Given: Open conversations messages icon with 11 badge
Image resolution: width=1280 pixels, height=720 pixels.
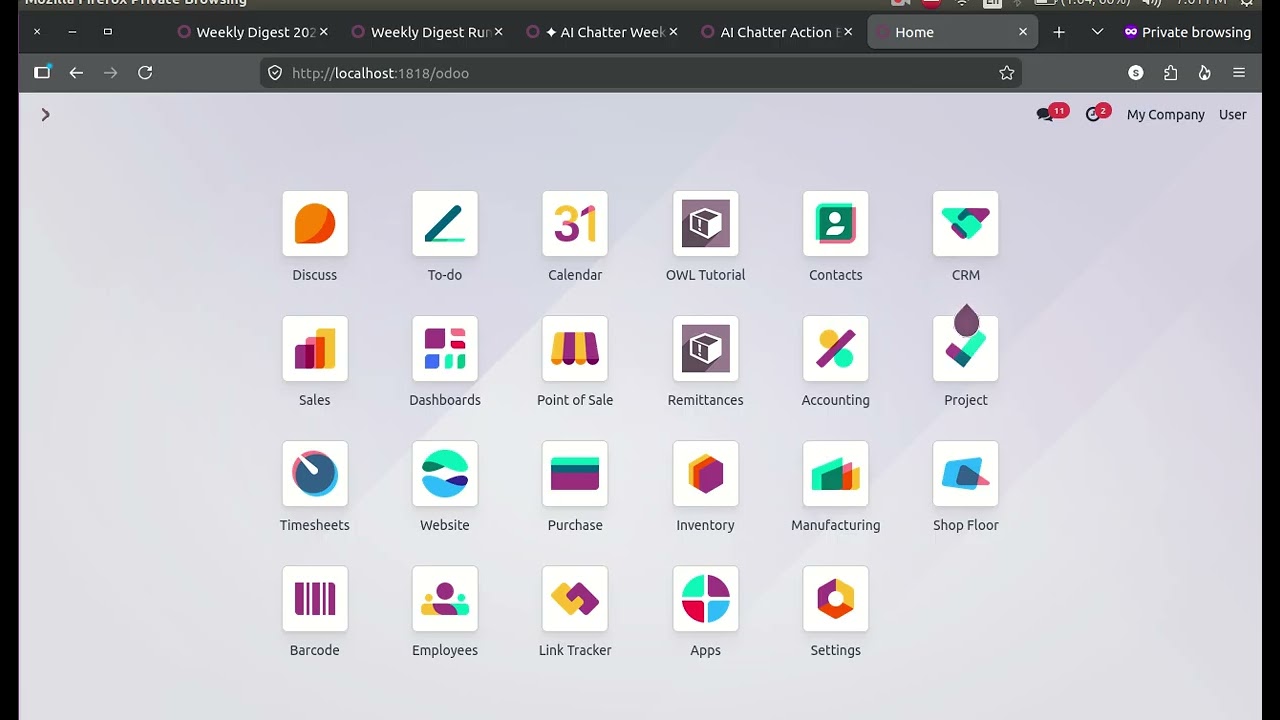Looking at the screenshot, I should click(1051, 114).
